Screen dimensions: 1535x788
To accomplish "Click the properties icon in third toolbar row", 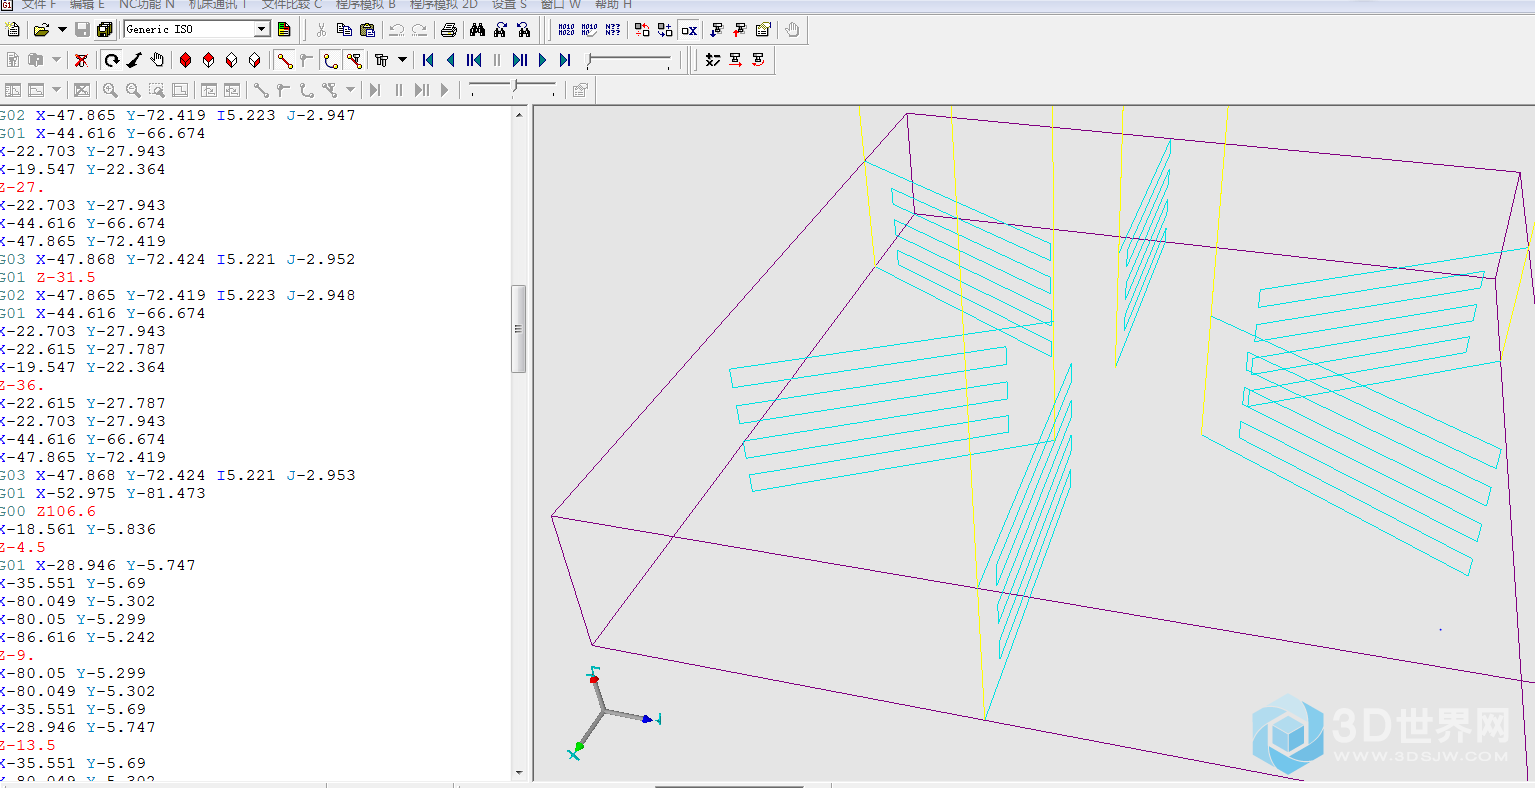I will 580,90.
